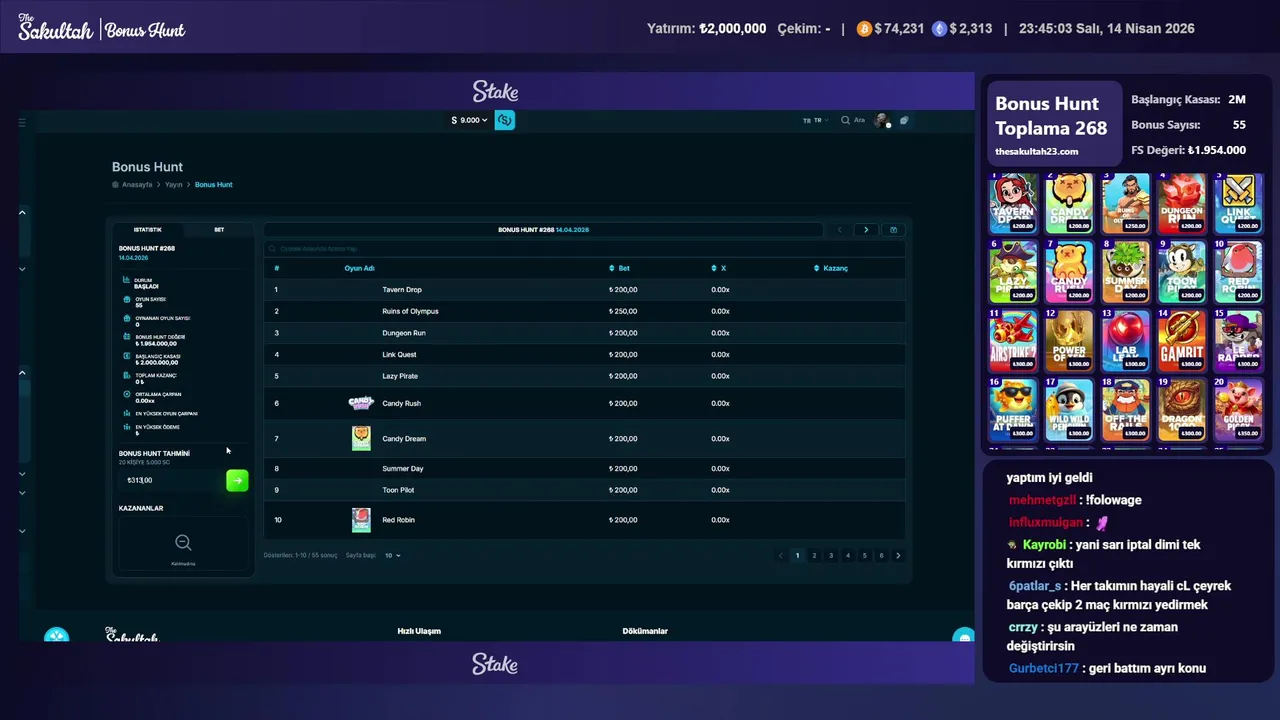
Task: Open the calendar icon beside hunt arrows
Action: [893, 230]
